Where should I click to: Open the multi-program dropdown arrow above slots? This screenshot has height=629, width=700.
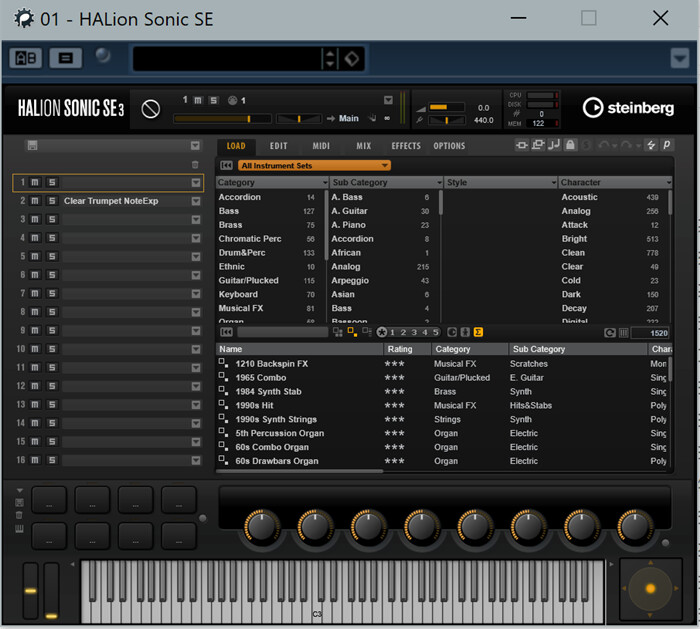[195, 146]
